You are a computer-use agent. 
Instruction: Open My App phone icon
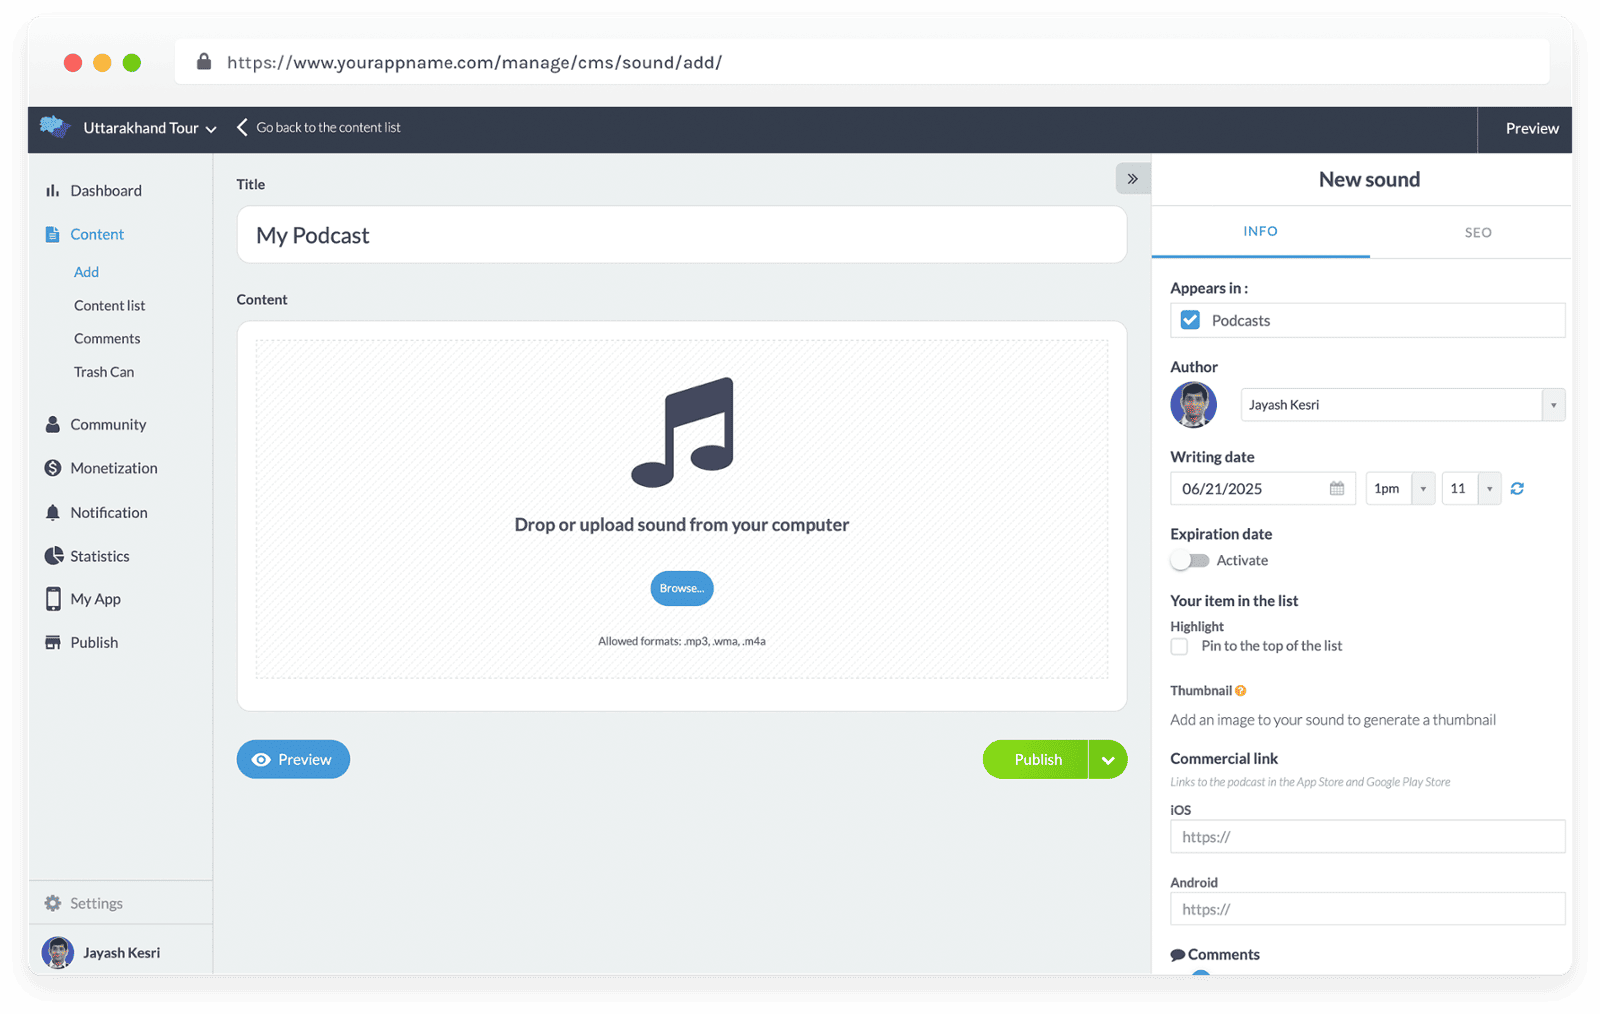click(x=53, y=599)
